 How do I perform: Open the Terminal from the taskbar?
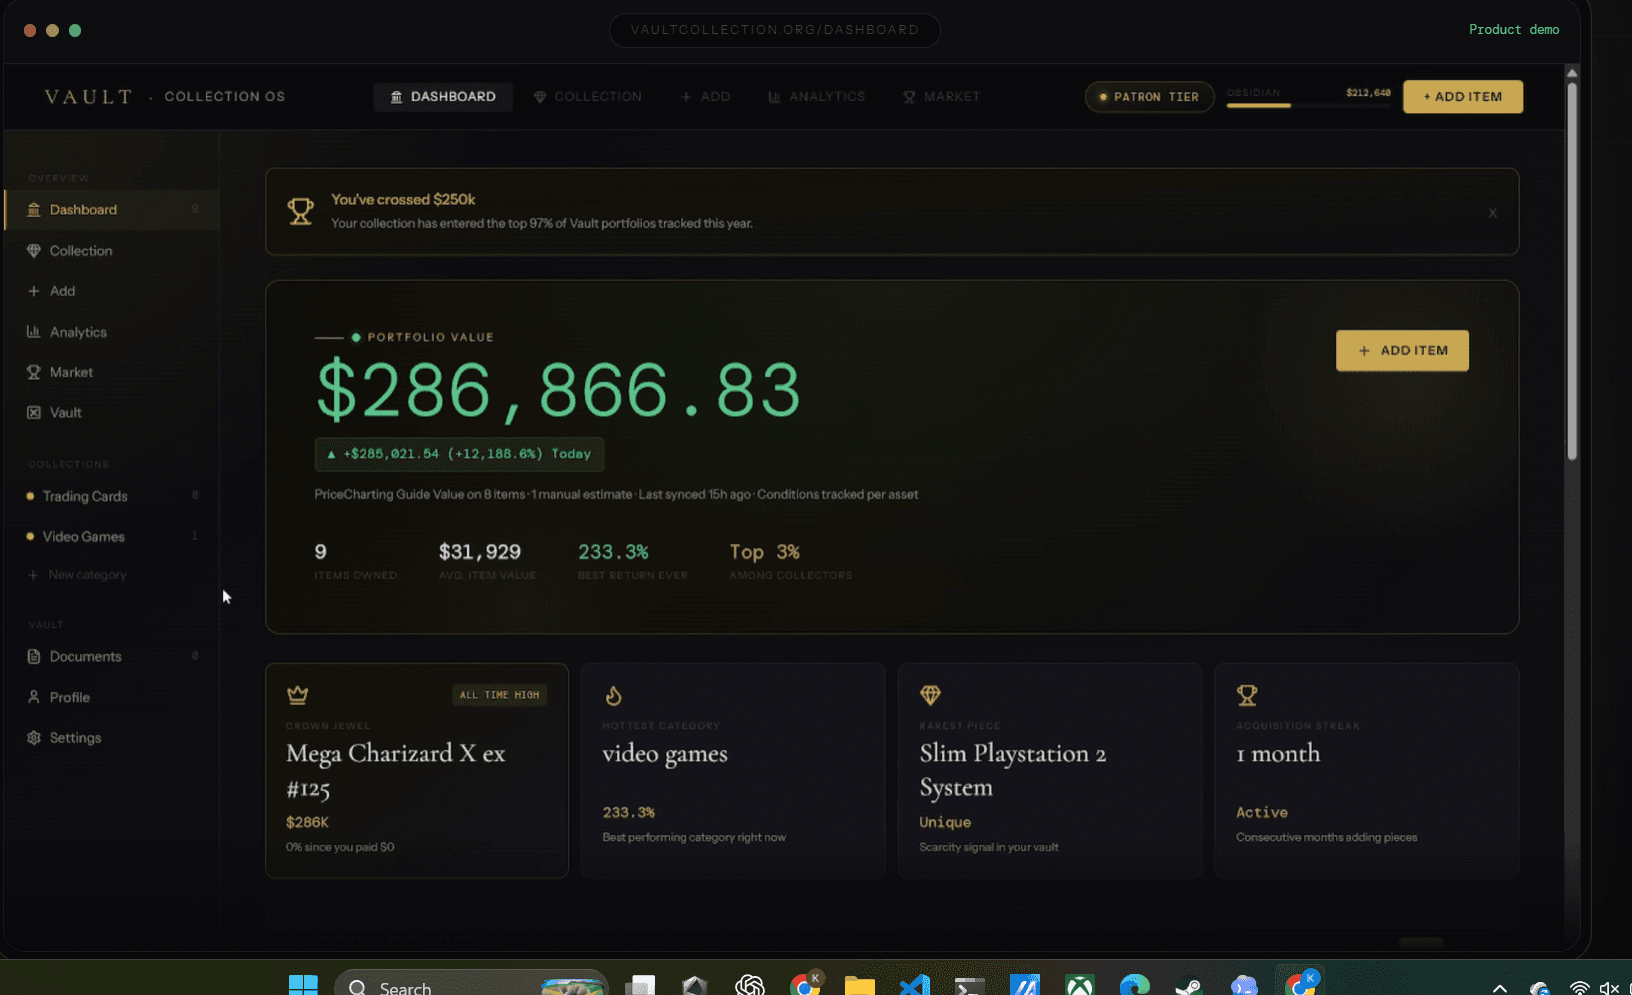point(970,985)
